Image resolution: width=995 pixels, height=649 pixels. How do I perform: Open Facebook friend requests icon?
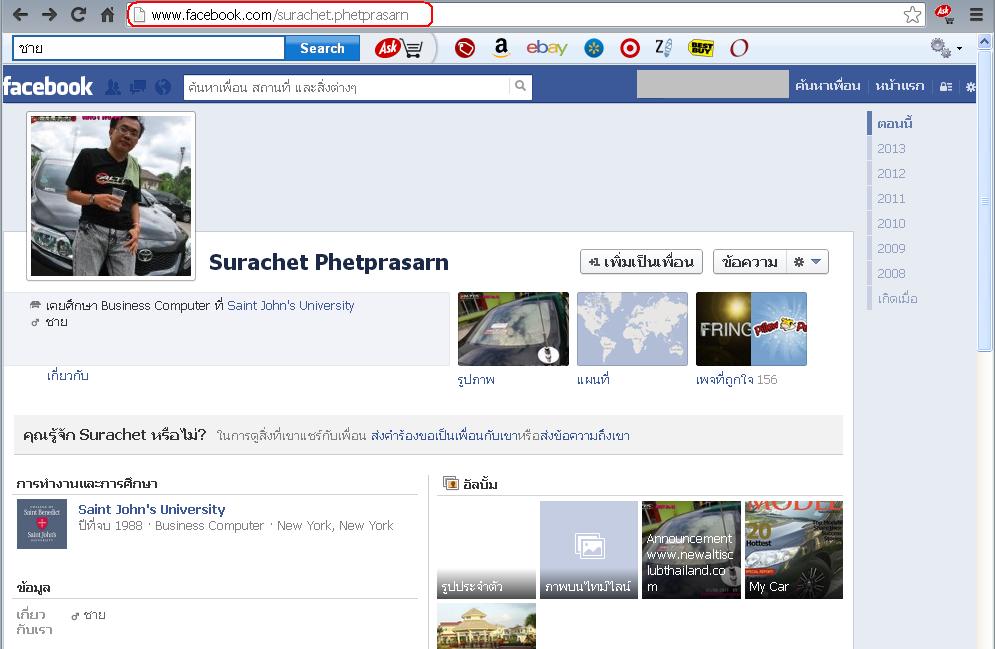click(113, 87)
